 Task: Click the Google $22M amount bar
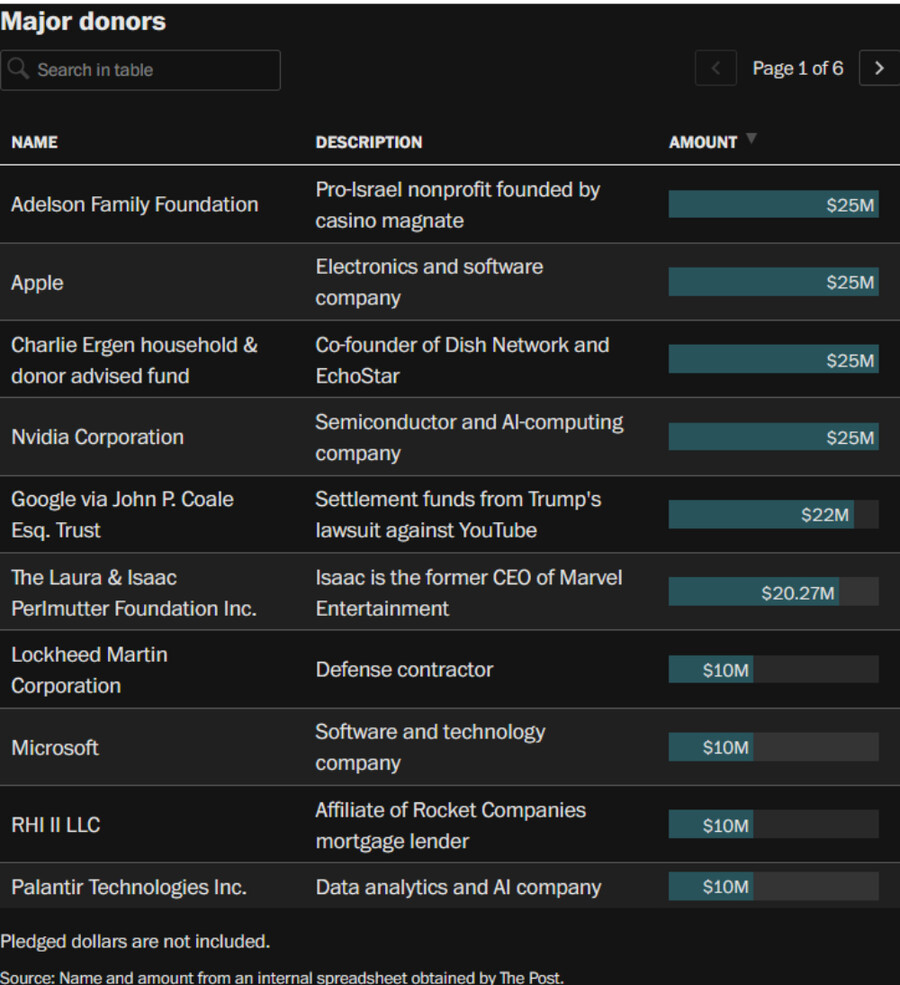click(761, 514)
